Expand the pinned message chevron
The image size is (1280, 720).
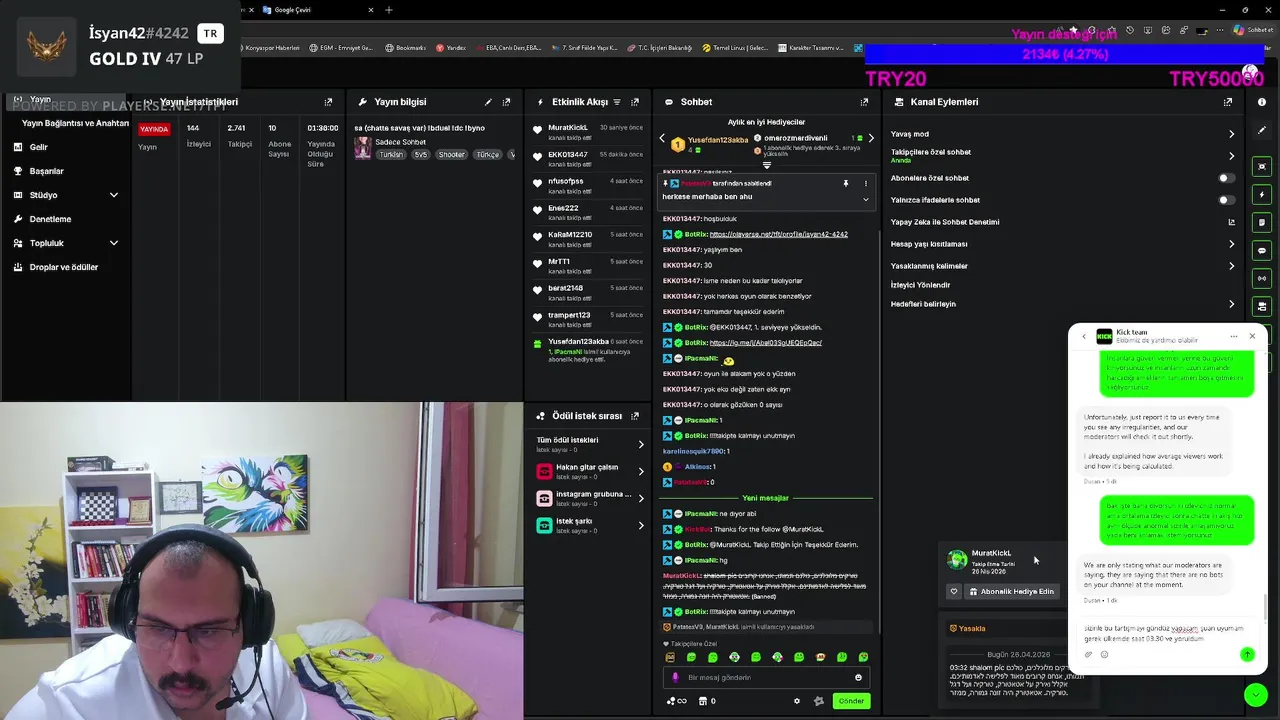(x=866, y=199)
